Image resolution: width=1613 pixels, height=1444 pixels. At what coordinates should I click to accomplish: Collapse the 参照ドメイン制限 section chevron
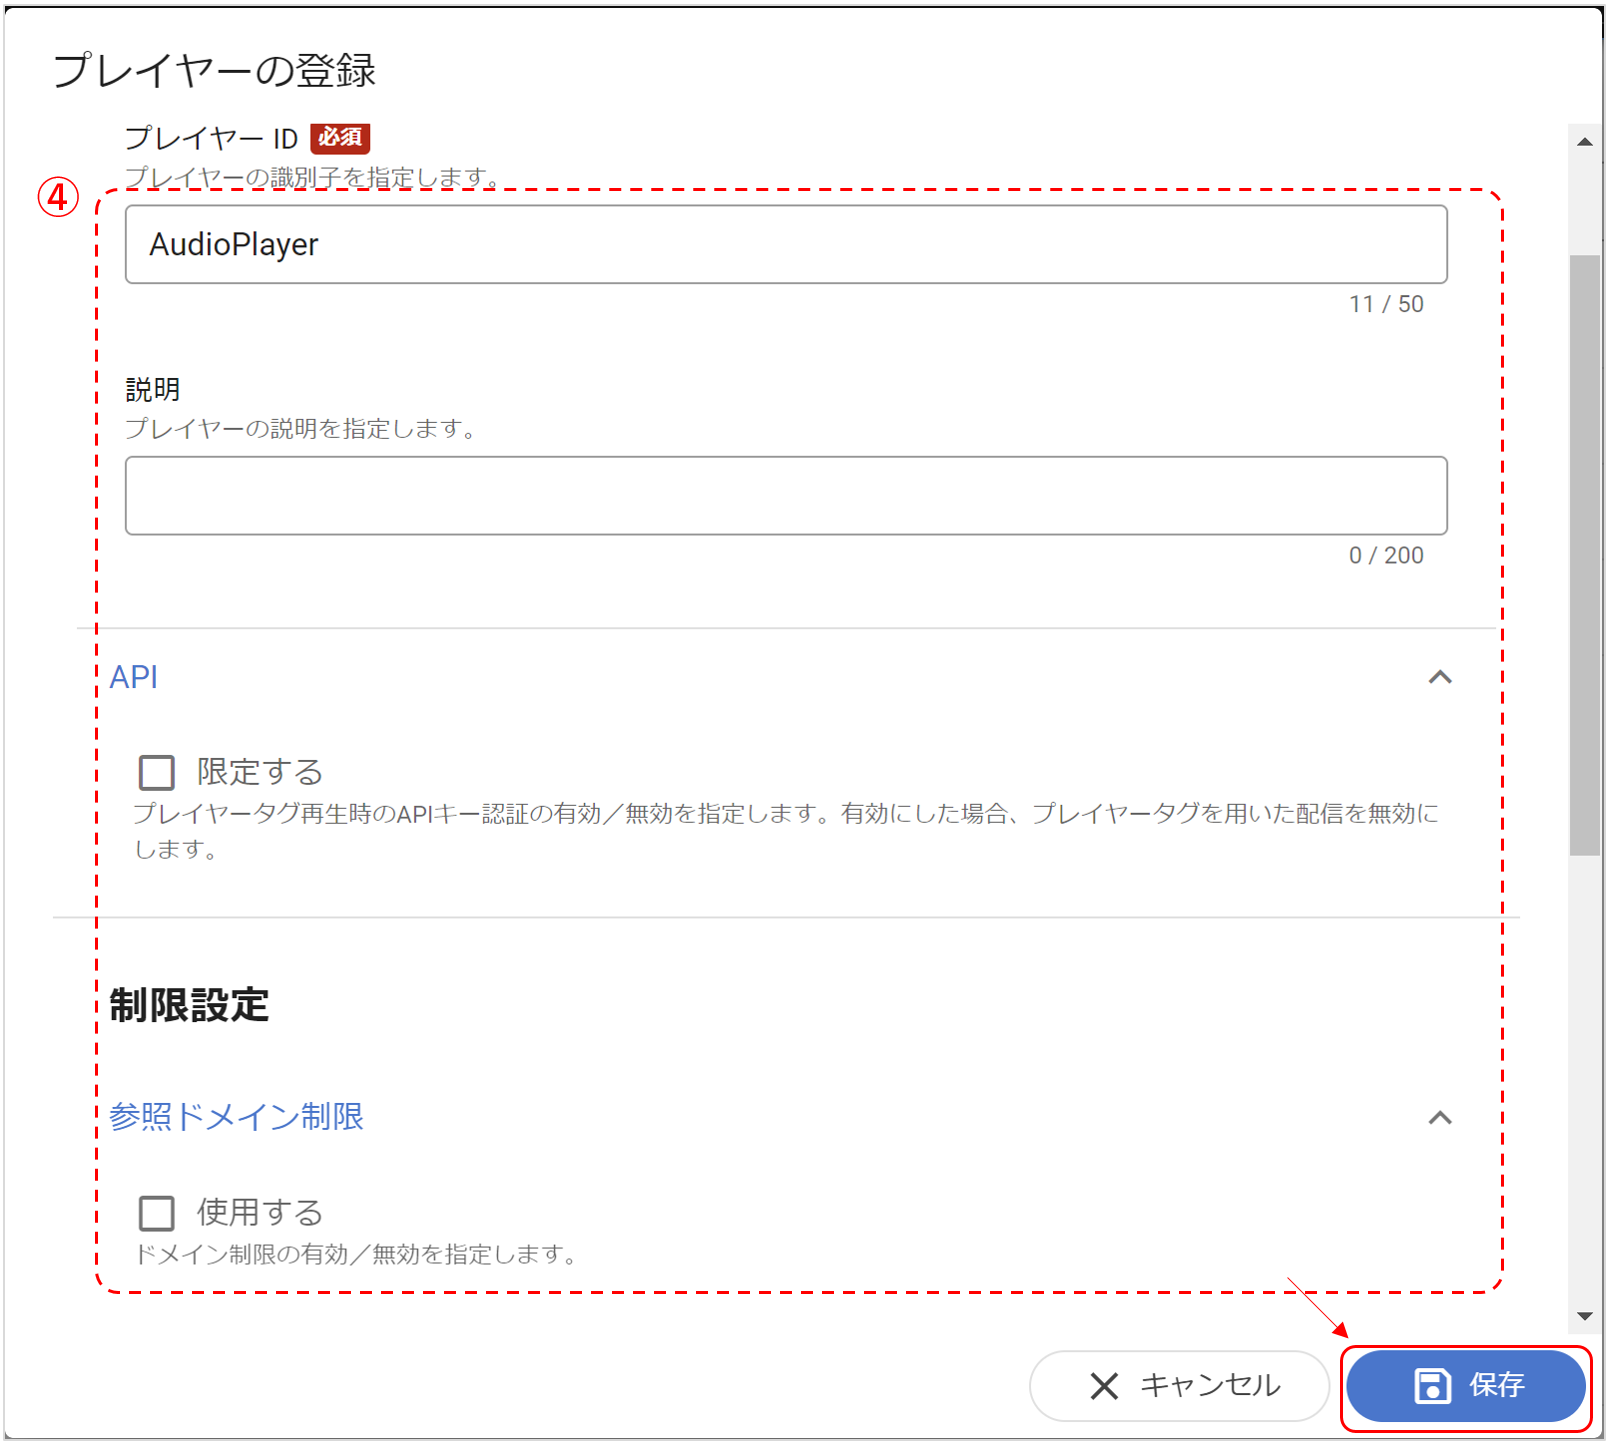tap(1440, 1117)
